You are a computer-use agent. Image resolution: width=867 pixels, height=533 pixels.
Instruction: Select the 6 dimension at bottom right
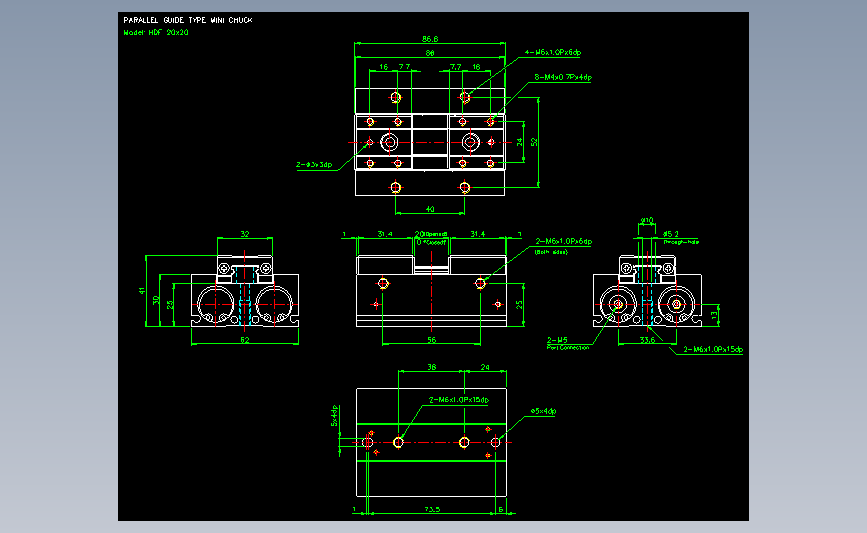pos(500,509)
